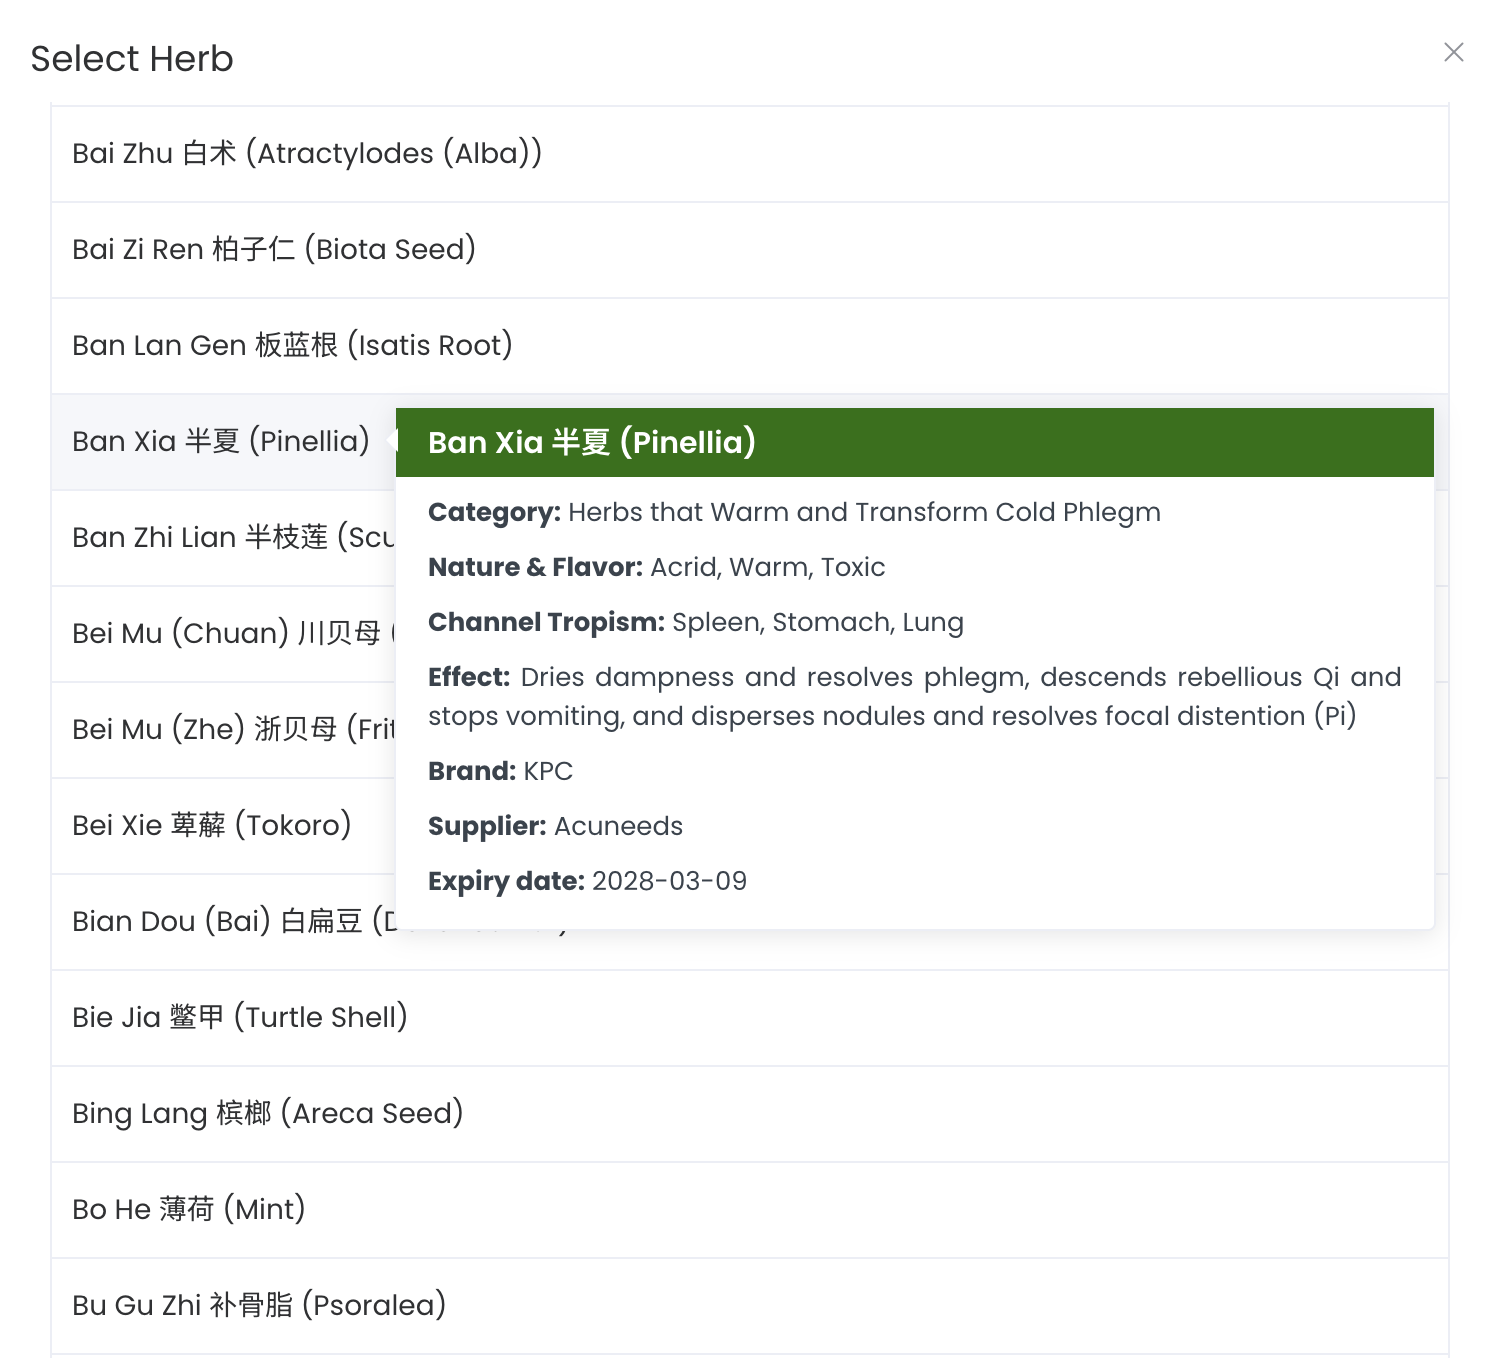Choose Bian Dou (Bai) herb
Screen dimensions: 1502x1358
[x=232, y=922]
